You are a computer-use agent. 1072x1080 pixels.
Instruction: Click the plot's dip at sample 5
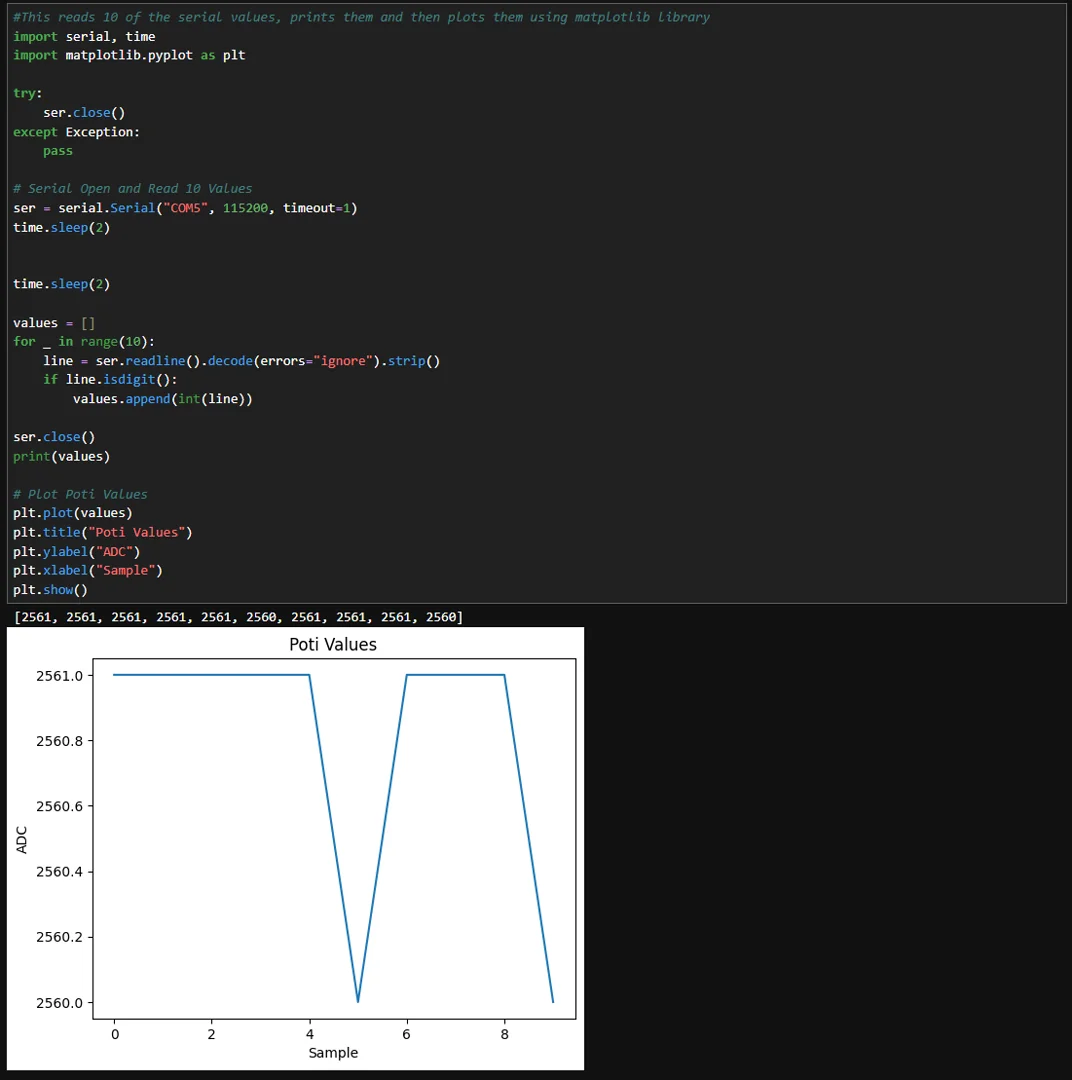tap(358, 1001)
